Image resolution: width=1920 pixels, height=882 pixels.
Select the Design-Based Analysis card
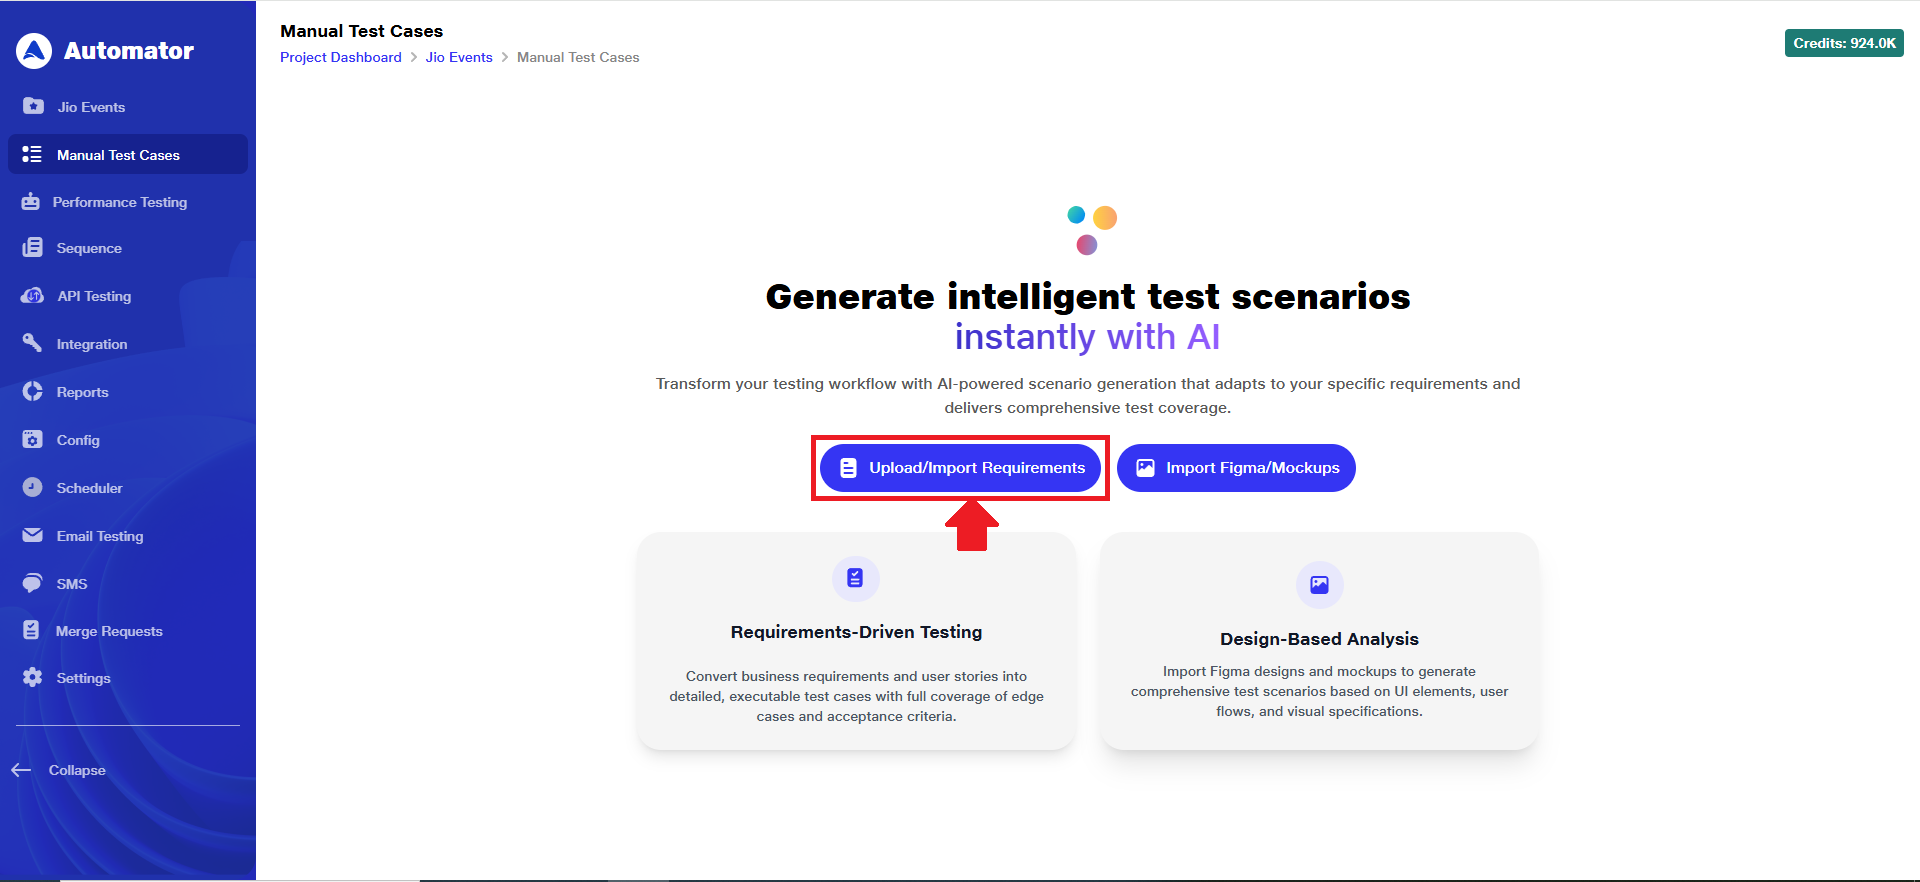coord(1319,641)
